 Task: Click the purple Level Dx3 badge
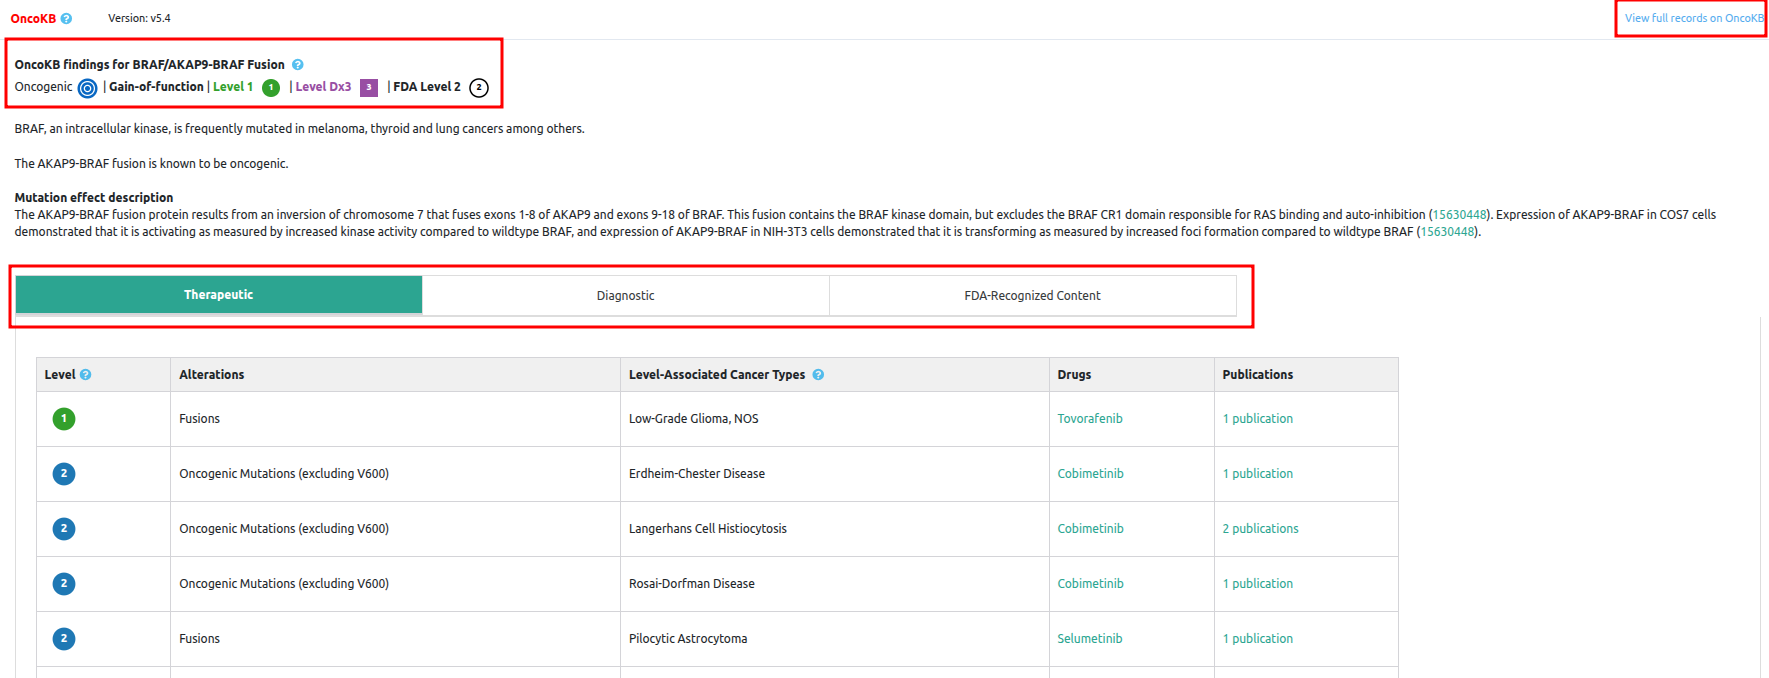click(x=368, y=88)
